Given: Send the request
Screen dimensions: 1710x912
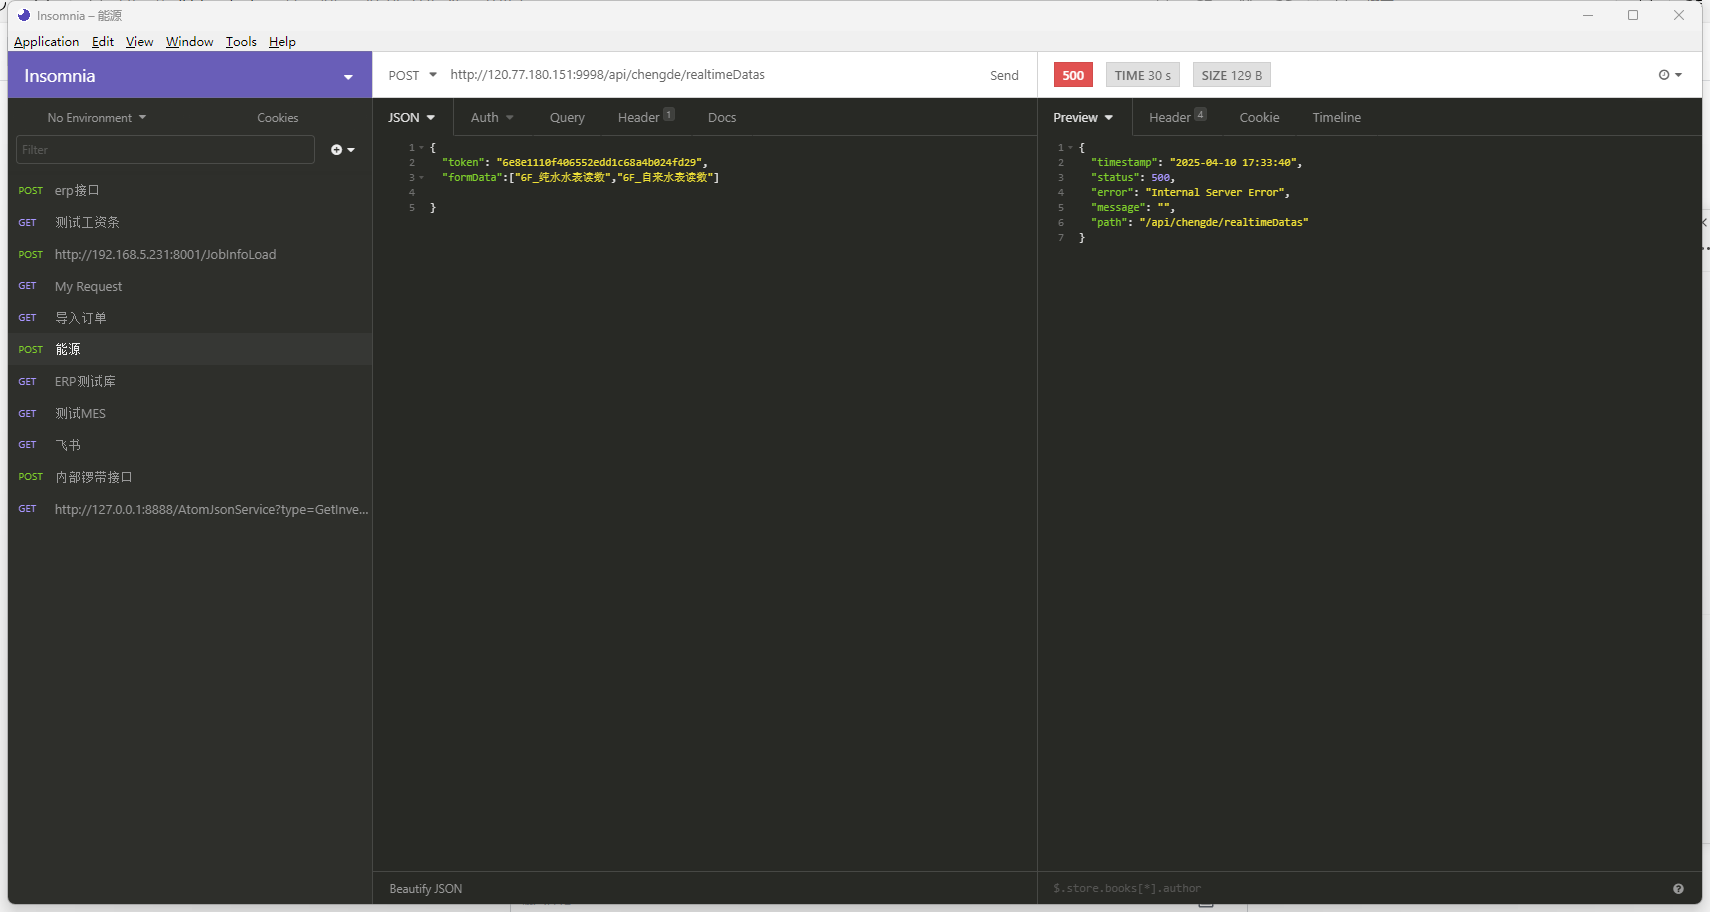Looking at the screenshot, I should pos(1004,75).
